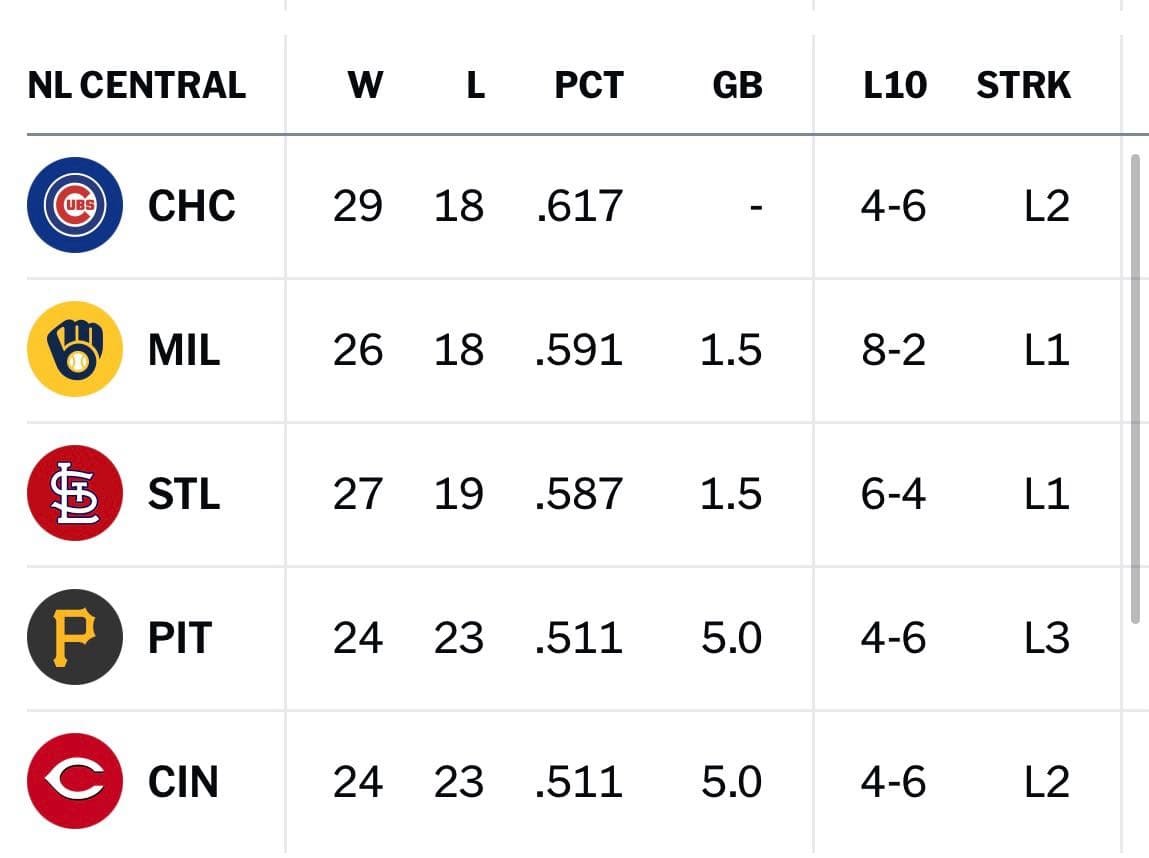Click the Chicago Cubs team logo
Image resolution: width=1149 pixels, height=858 pixels.
(x=75, y=205)
